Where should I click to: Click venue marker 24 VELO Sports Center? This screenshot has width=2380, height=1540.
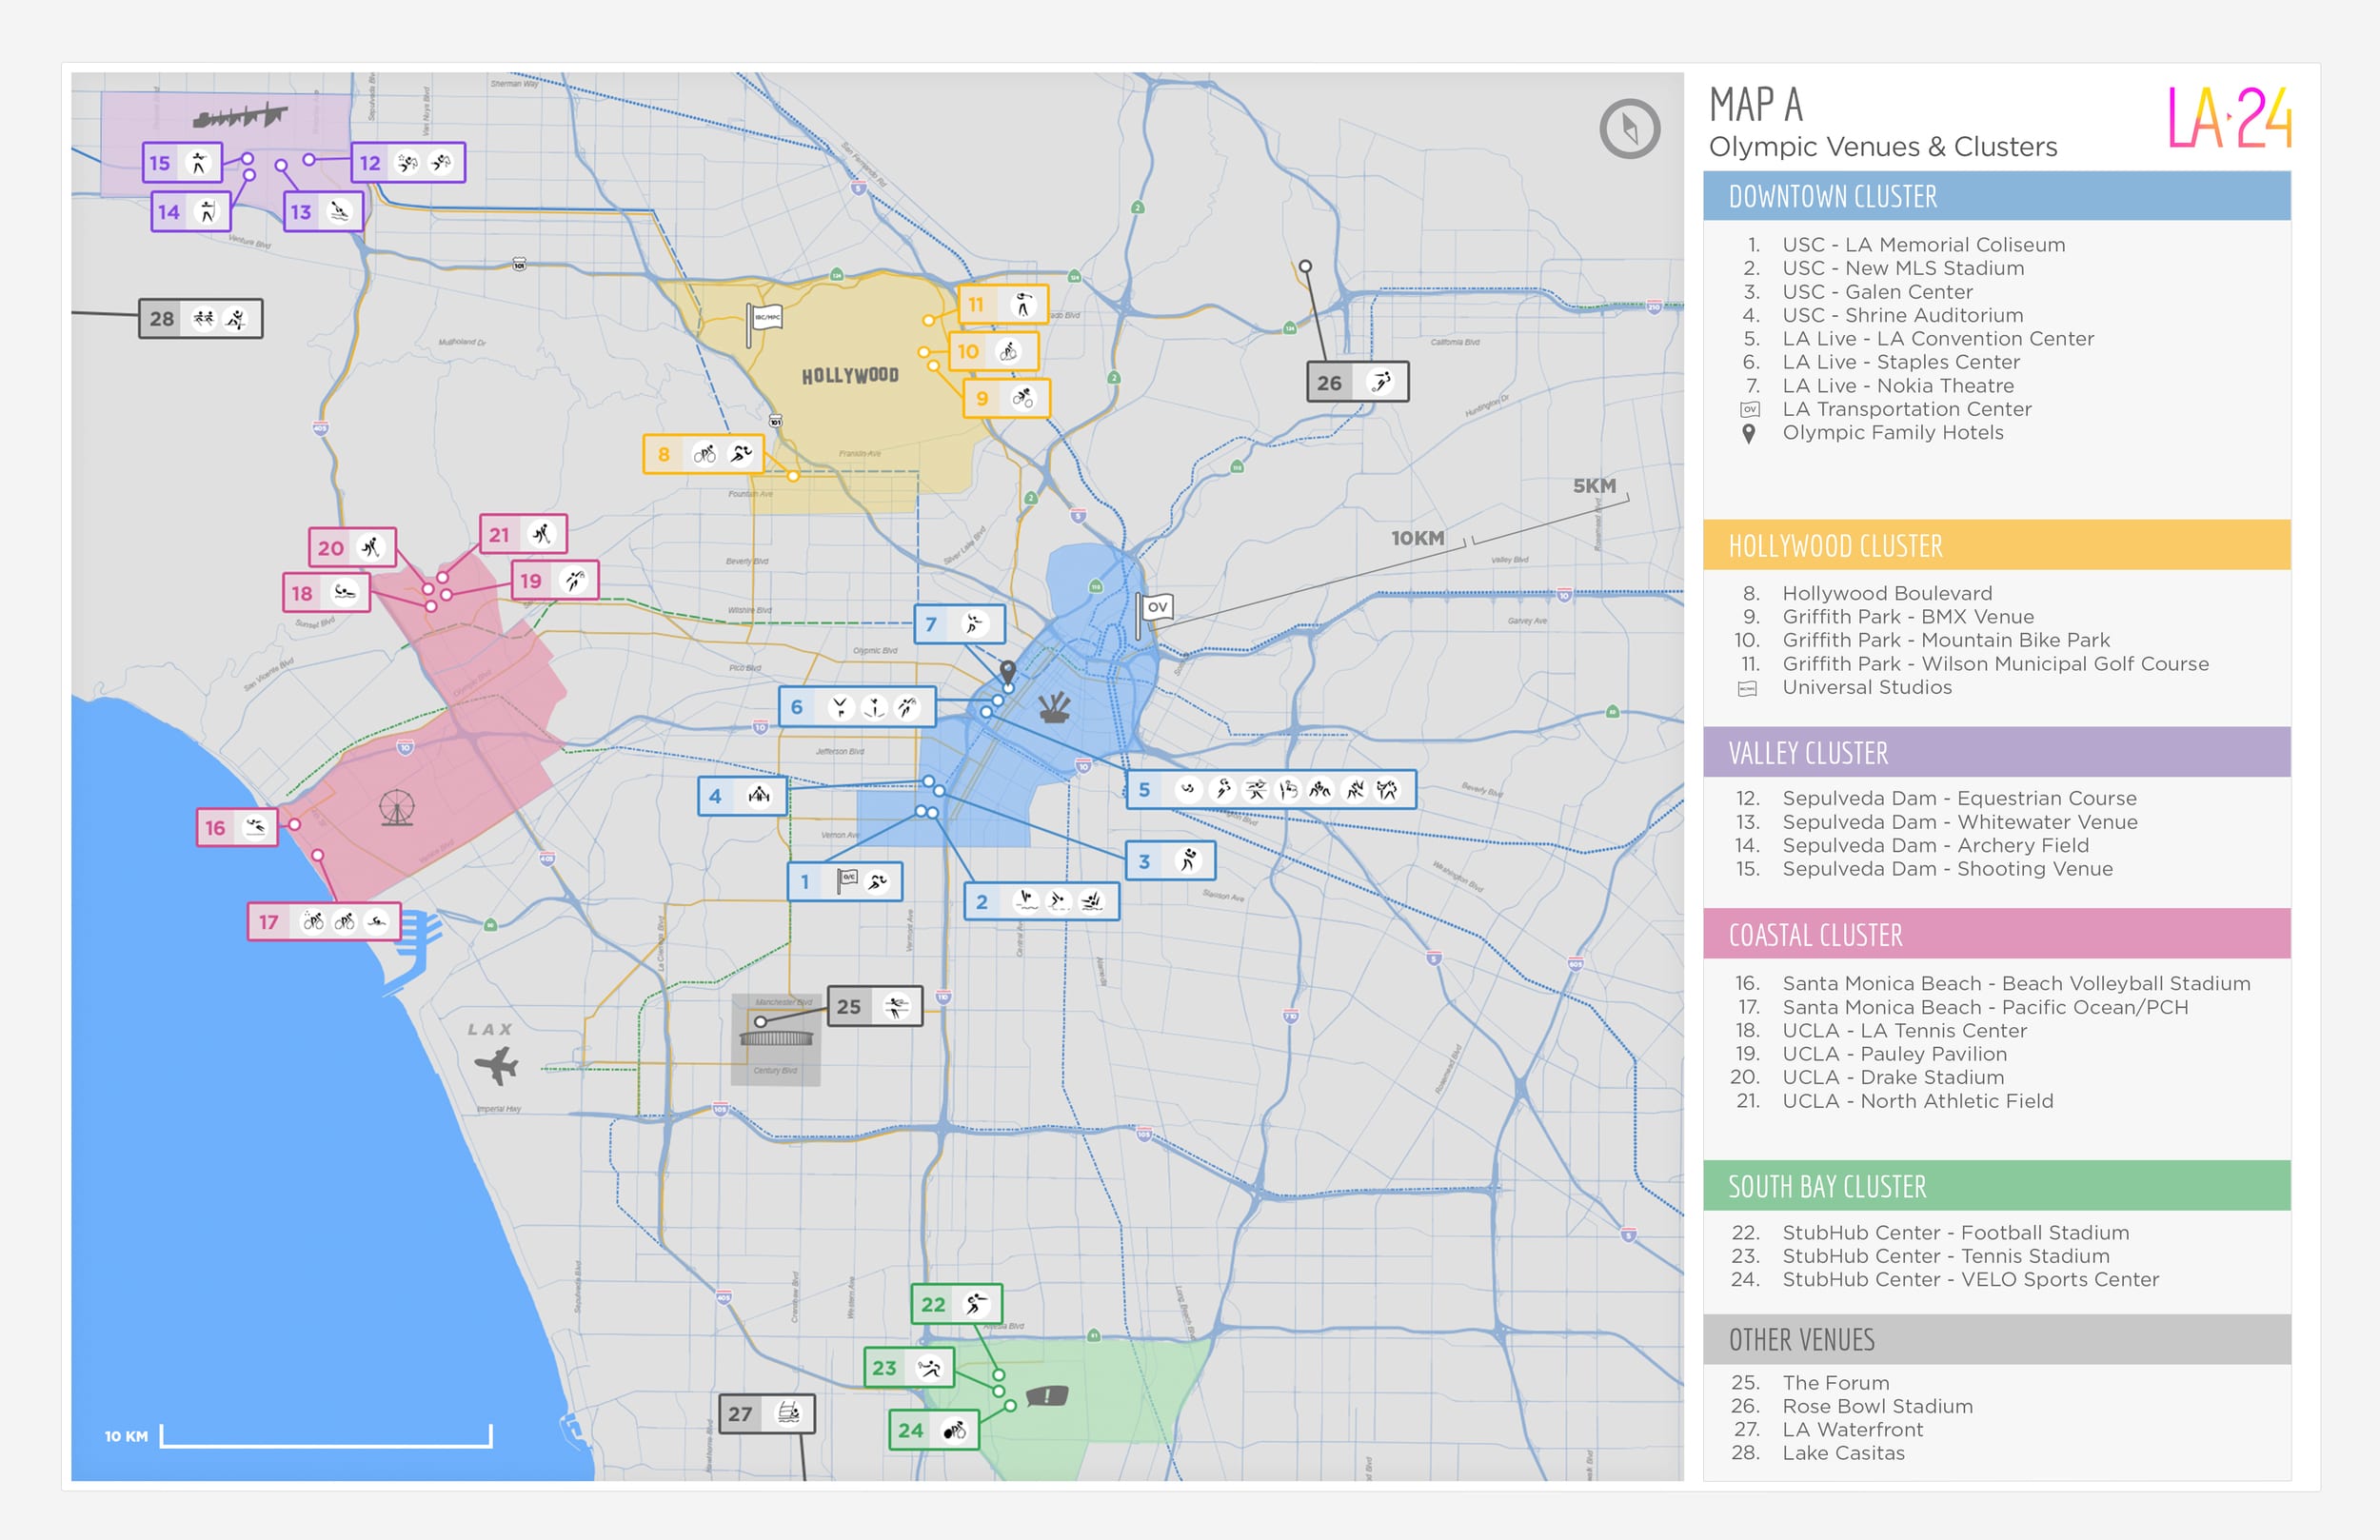(x=933, y=1430)
